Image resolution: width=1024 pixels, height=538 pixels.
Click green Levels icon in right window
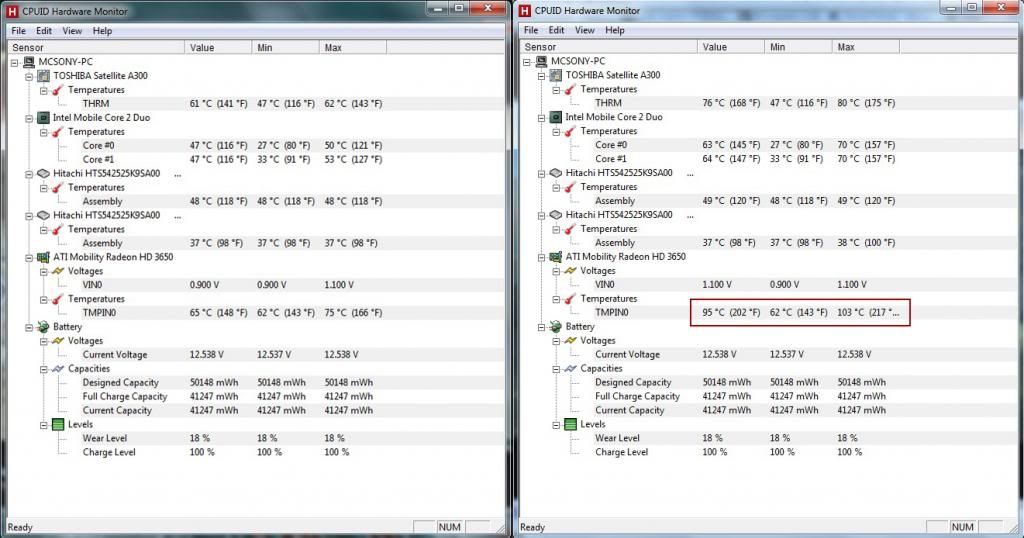pos(570,424)
